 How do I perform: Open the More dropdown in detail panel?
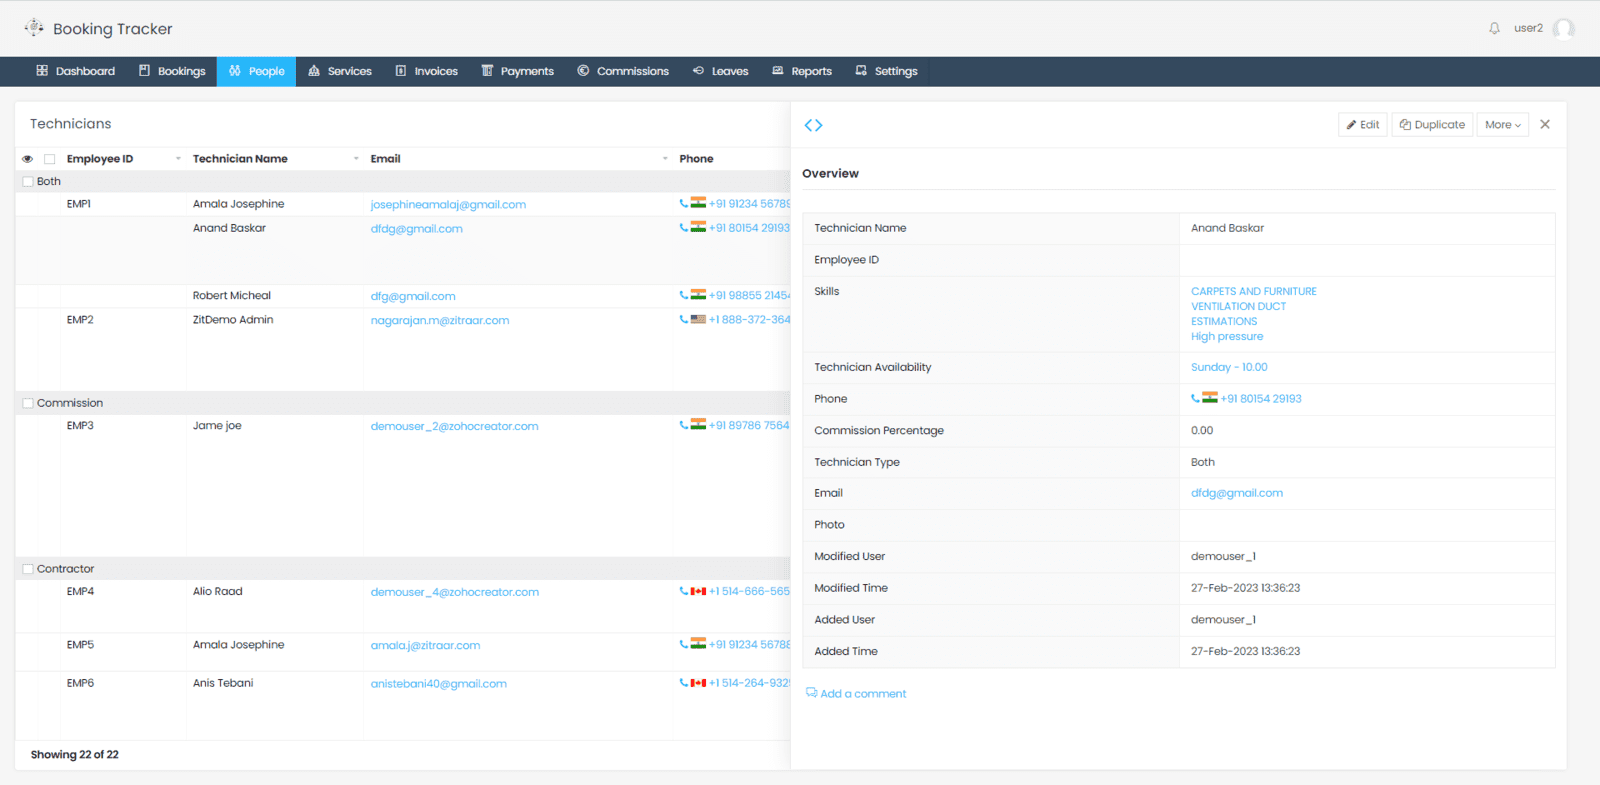1502,125
